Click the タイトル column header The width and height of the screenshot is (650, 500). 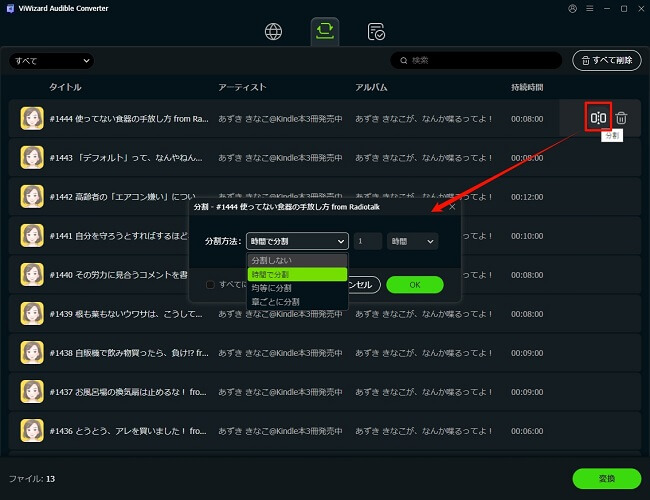(65, 87)
